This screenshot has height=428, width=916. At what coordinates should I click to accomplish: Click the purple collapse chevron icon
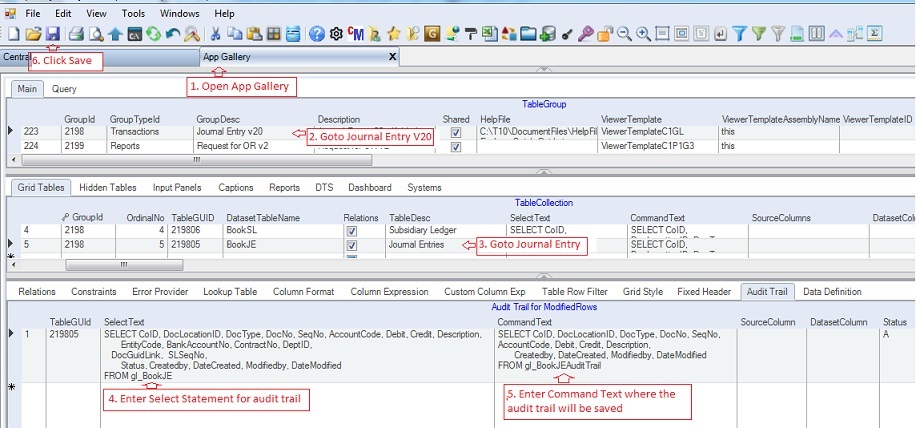click(x=836, y=34)
